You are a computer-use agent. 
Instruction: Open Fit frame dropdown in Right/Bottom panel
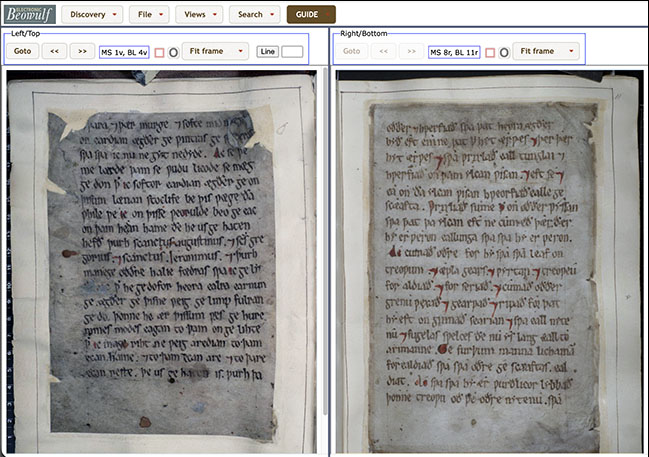546,51
